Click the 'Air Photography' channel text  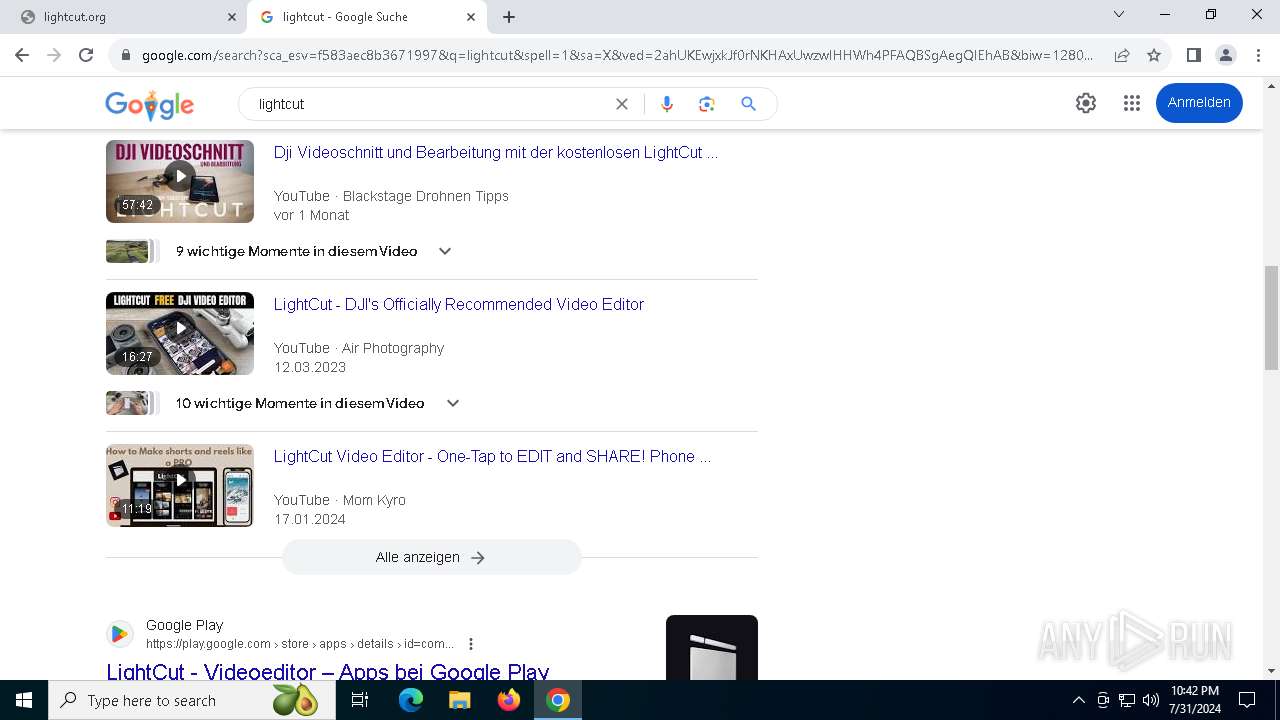coord(393,348)
